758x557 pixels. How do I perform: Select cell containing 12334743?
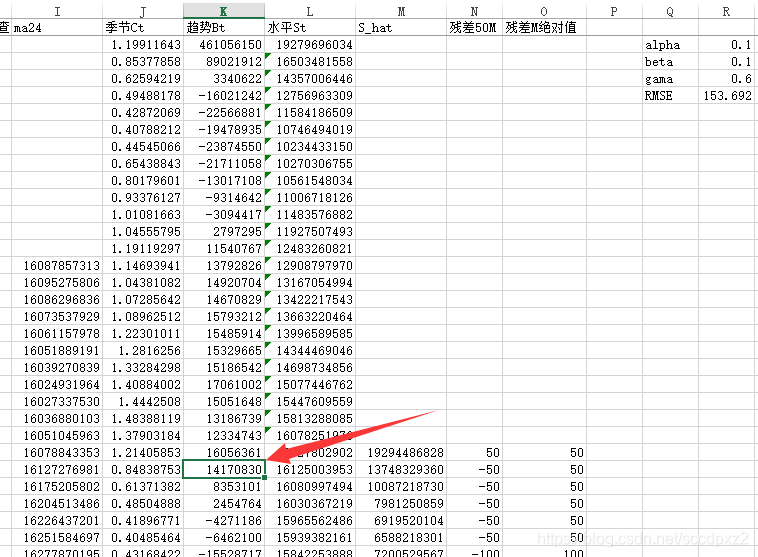(224, 435)
